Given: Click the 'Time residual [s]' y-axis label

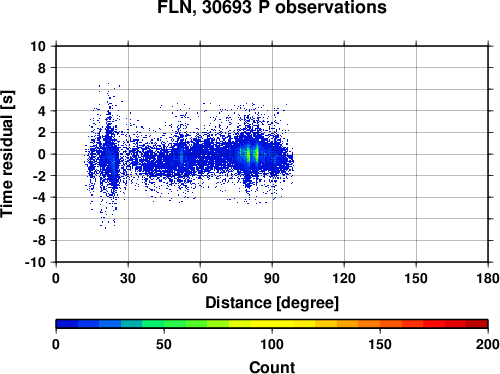Looking at the screenshot, I should [x=7, y=154].
